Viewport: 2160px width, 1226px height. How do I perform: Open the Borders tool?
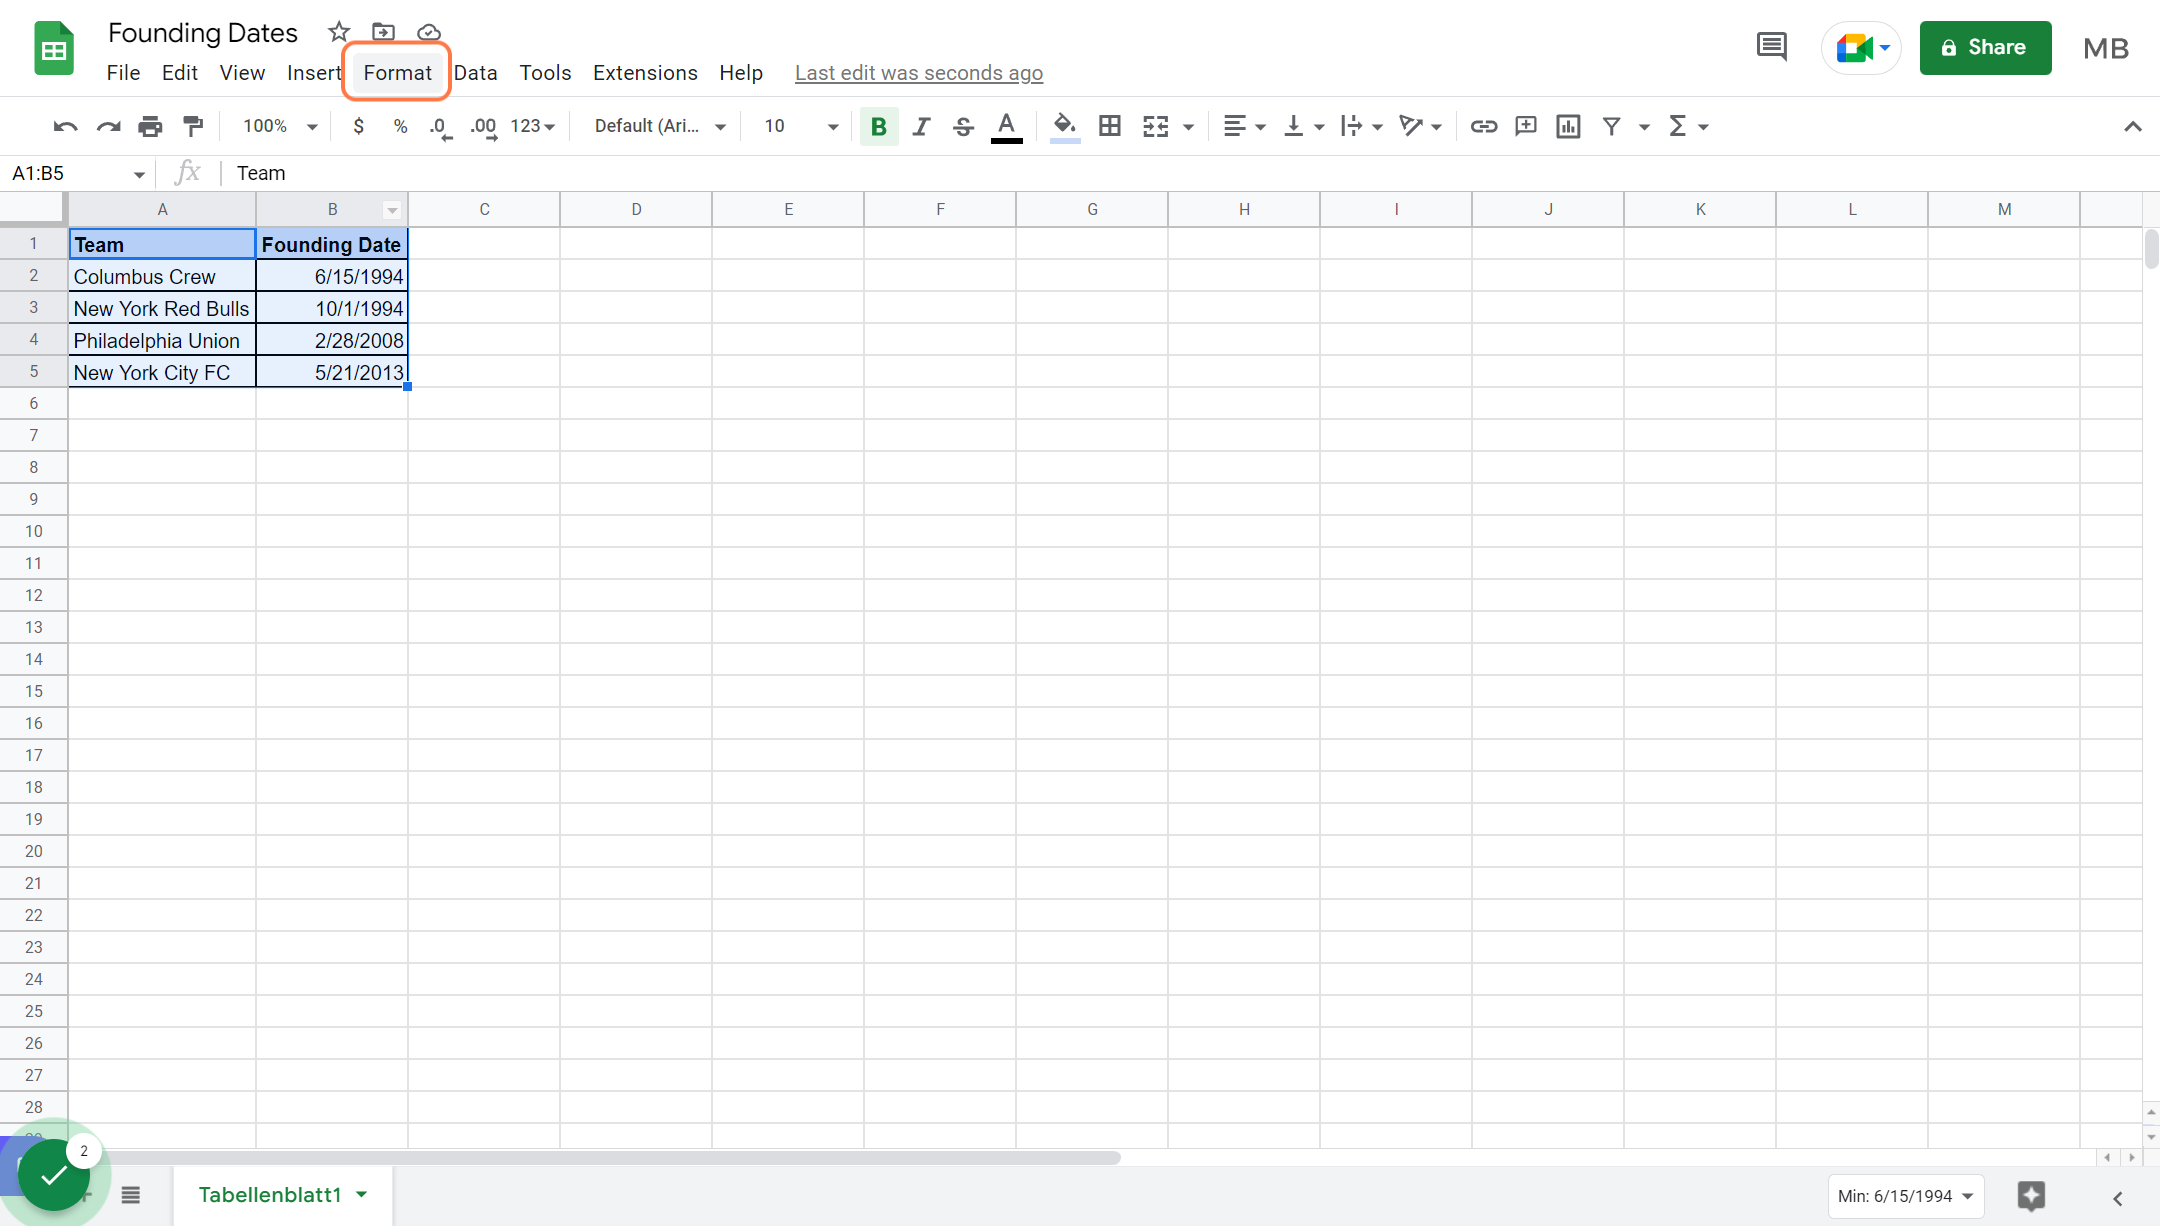[1110, 126]
